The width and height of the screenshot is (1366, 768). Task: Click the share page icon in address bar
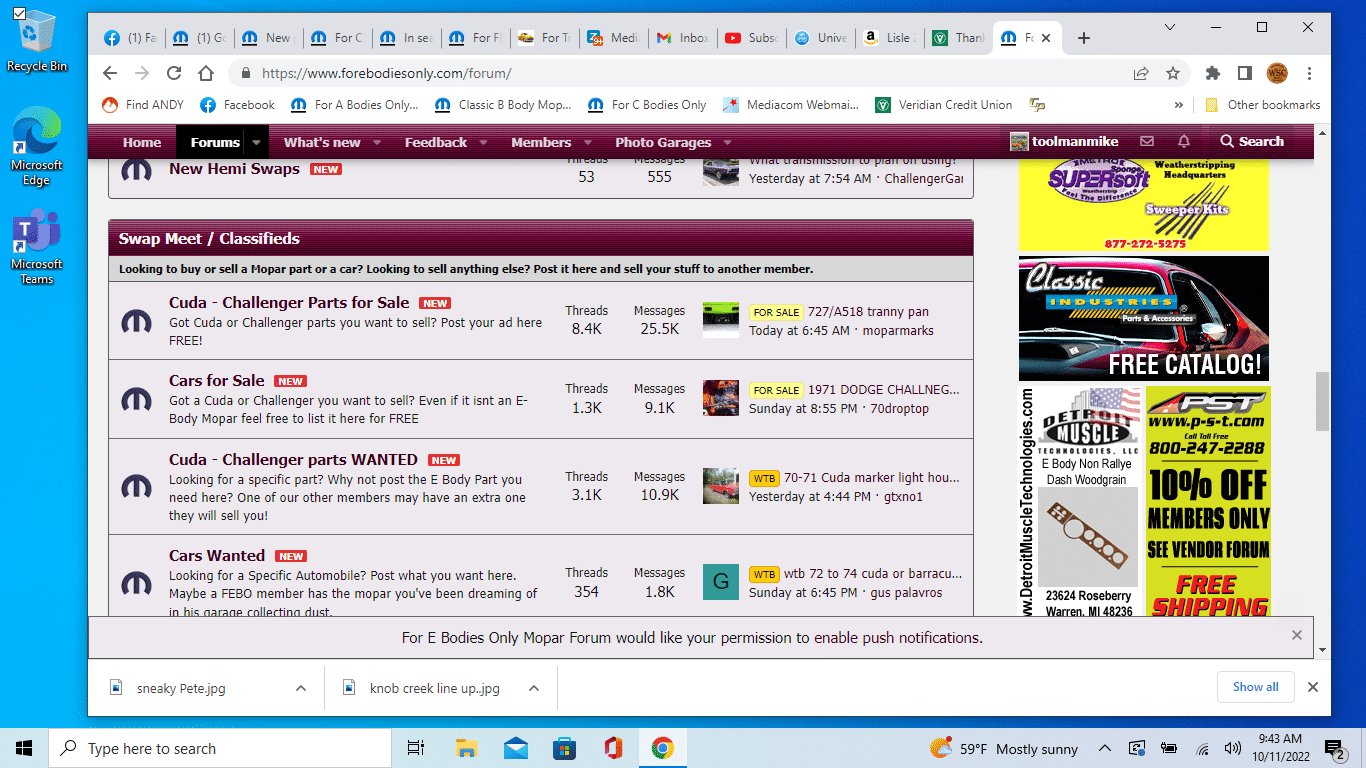click(1141, 73)
